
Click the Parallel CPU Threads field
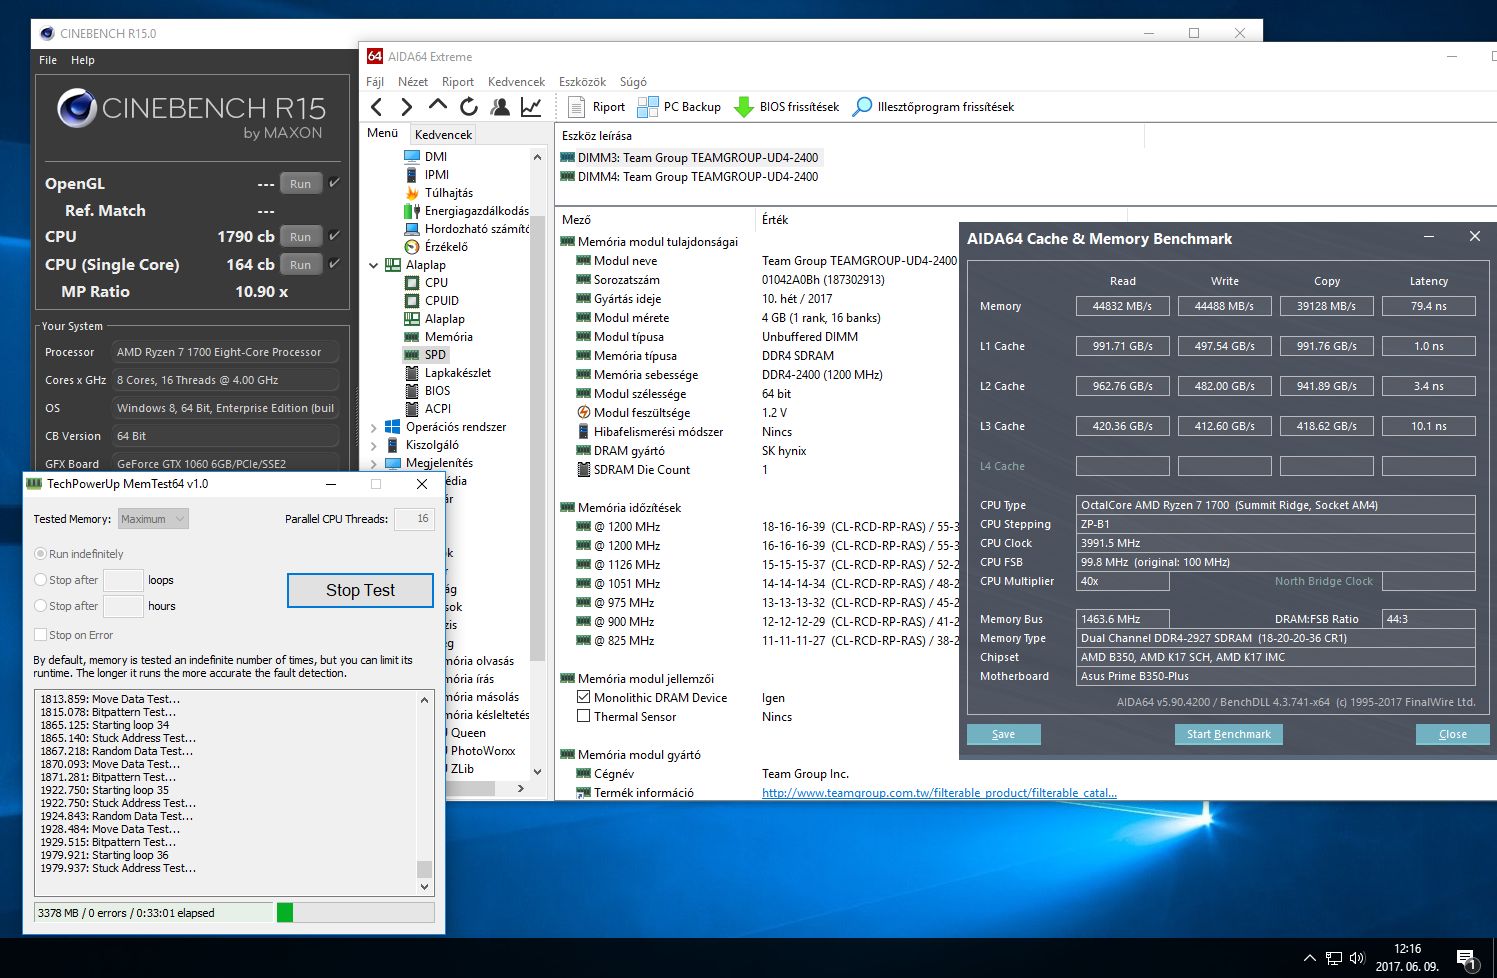point(414,518)
